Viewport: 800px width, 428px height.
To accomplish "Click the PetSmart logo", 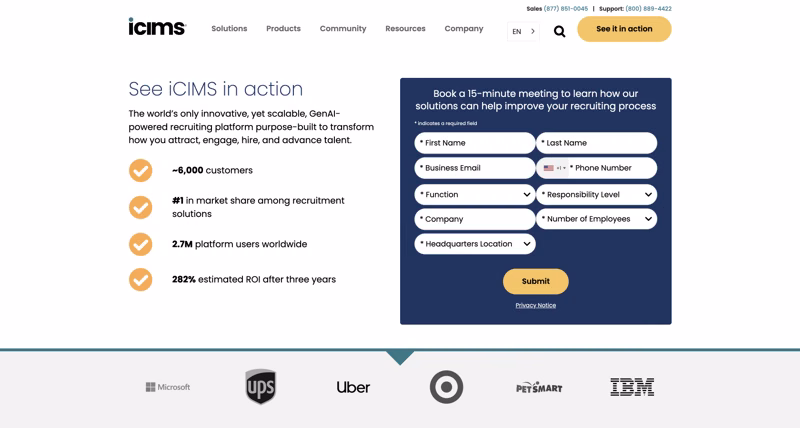I will tap(539, 388).
